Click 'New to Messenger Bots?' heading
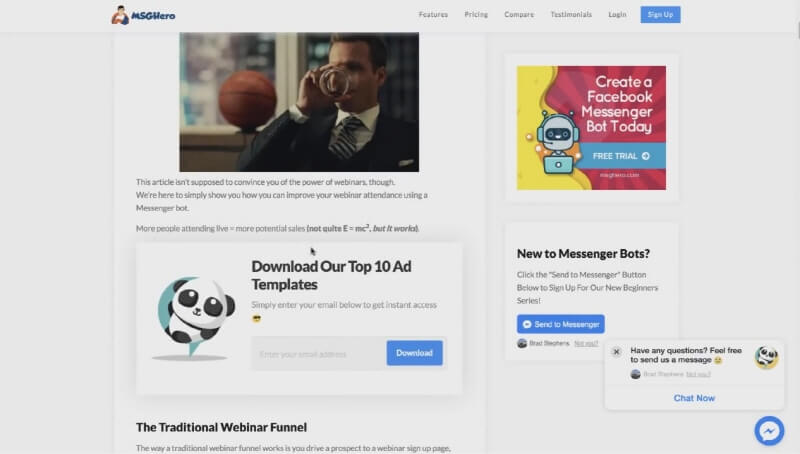This screenshot has height=454, width=800. tap(583, 254)
